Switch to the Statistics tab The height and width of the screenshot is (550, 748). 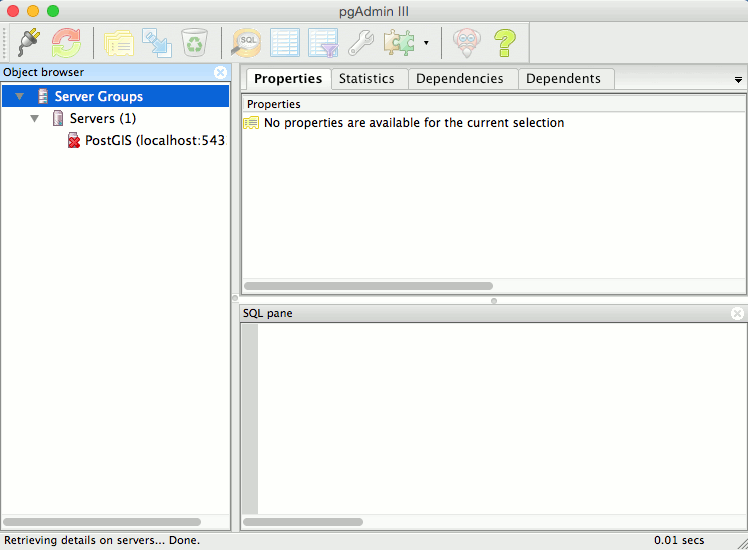(x=366, y=78)
